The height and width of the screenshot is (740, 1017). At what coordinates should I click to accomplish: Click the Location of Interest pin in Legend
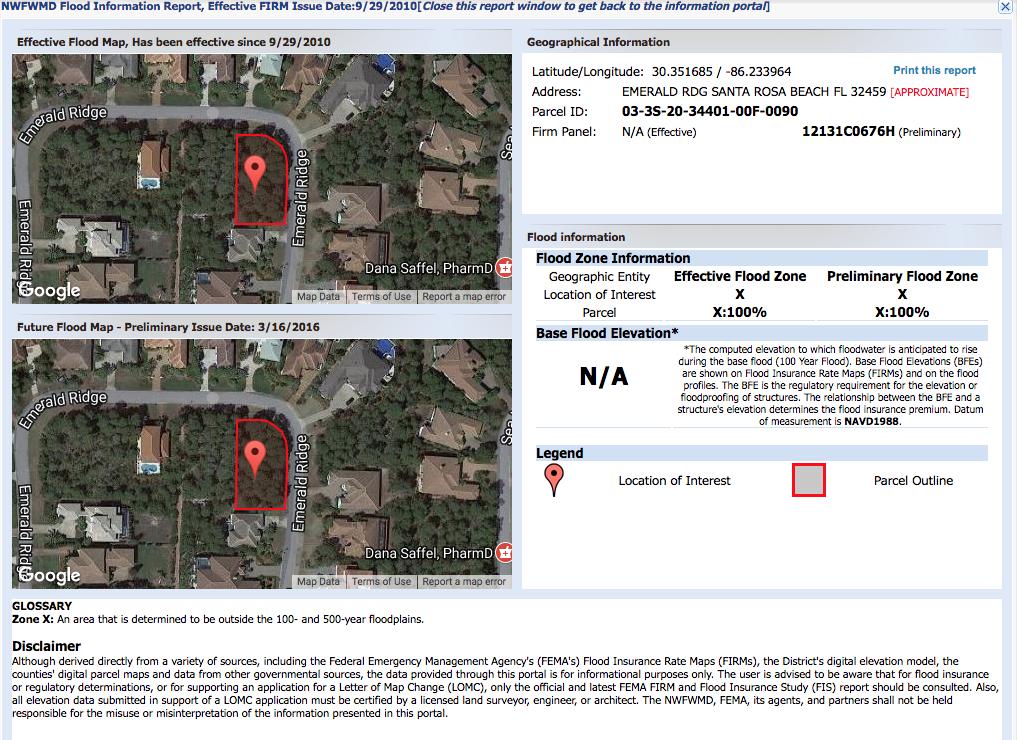(554, 481)
